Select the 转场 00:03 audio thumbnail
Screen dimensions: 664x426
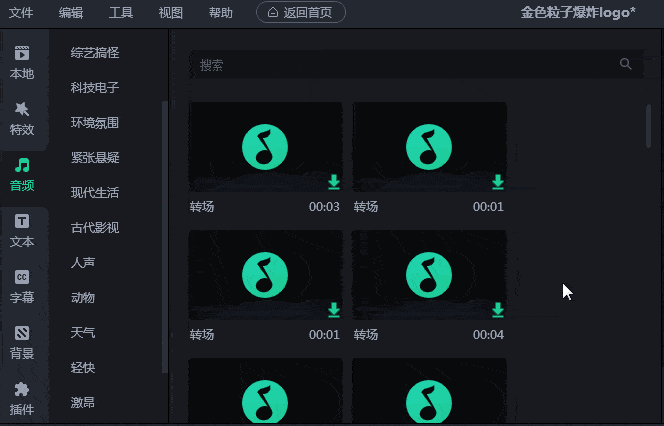[x=266, y=147]
